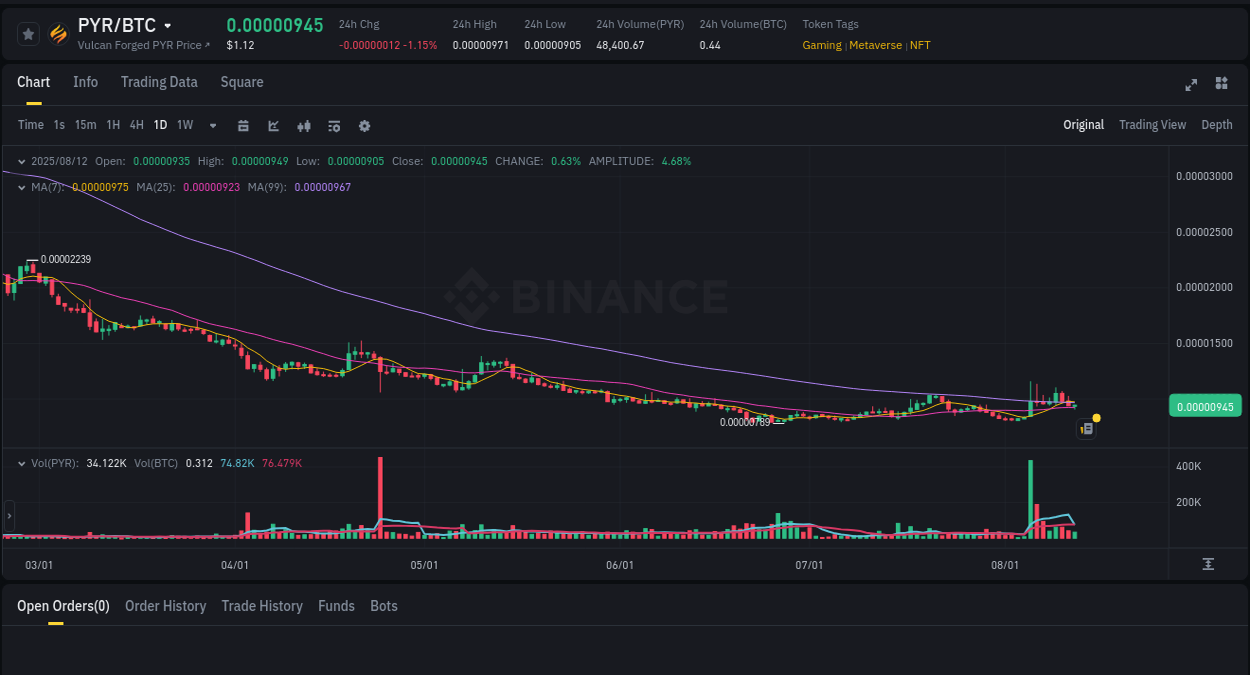The image size is (1250, 675).
Task: Enable the Depth chart view
Action: (x=1217, y=125)
